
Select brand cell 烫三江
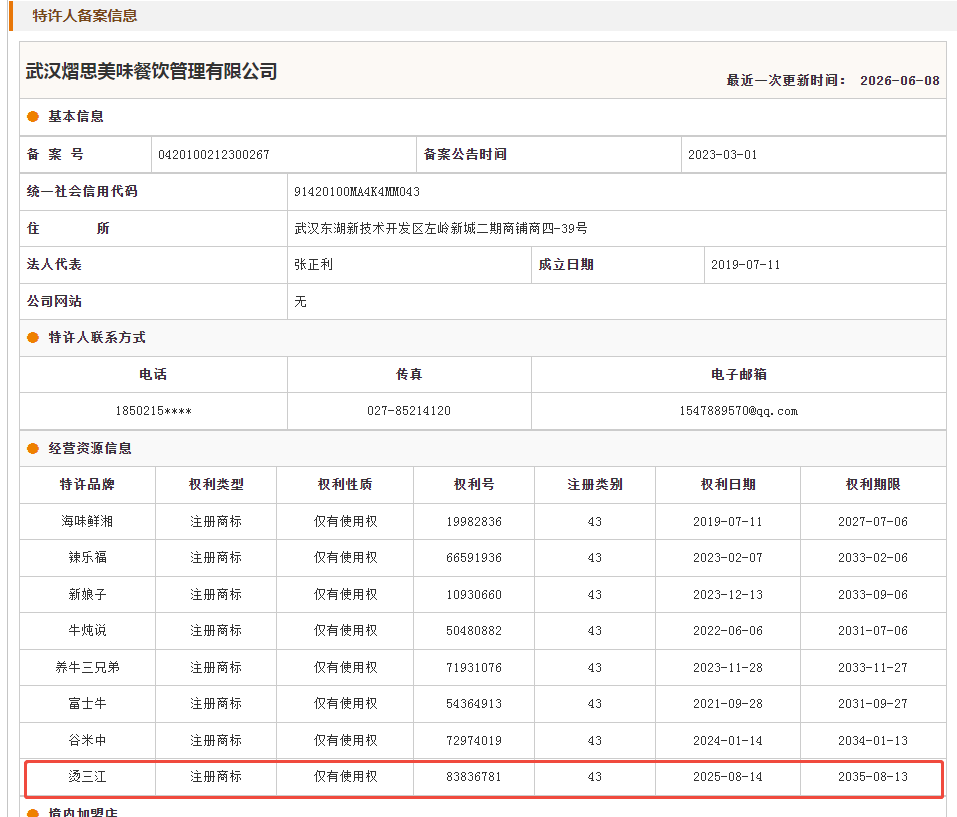coord(87,777)
